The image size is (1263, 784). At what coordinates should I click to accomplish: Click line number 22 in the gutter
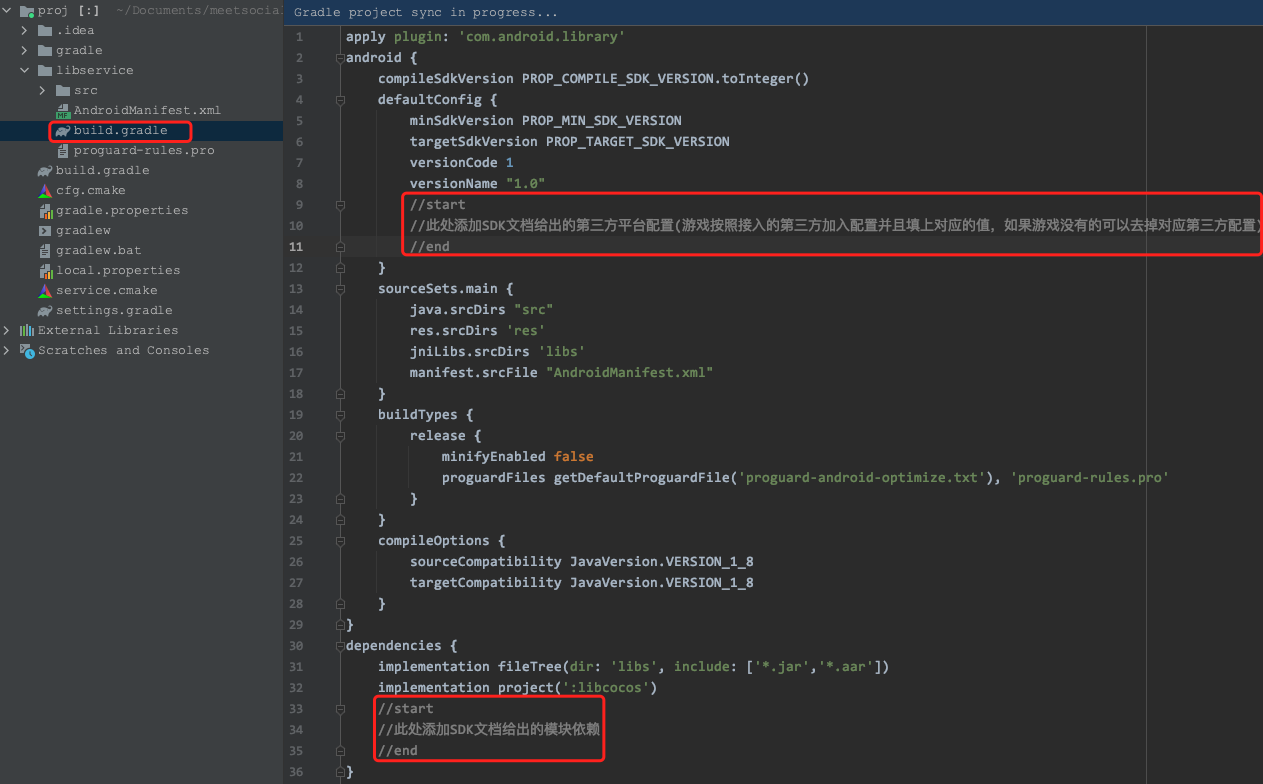click(296, 478)
